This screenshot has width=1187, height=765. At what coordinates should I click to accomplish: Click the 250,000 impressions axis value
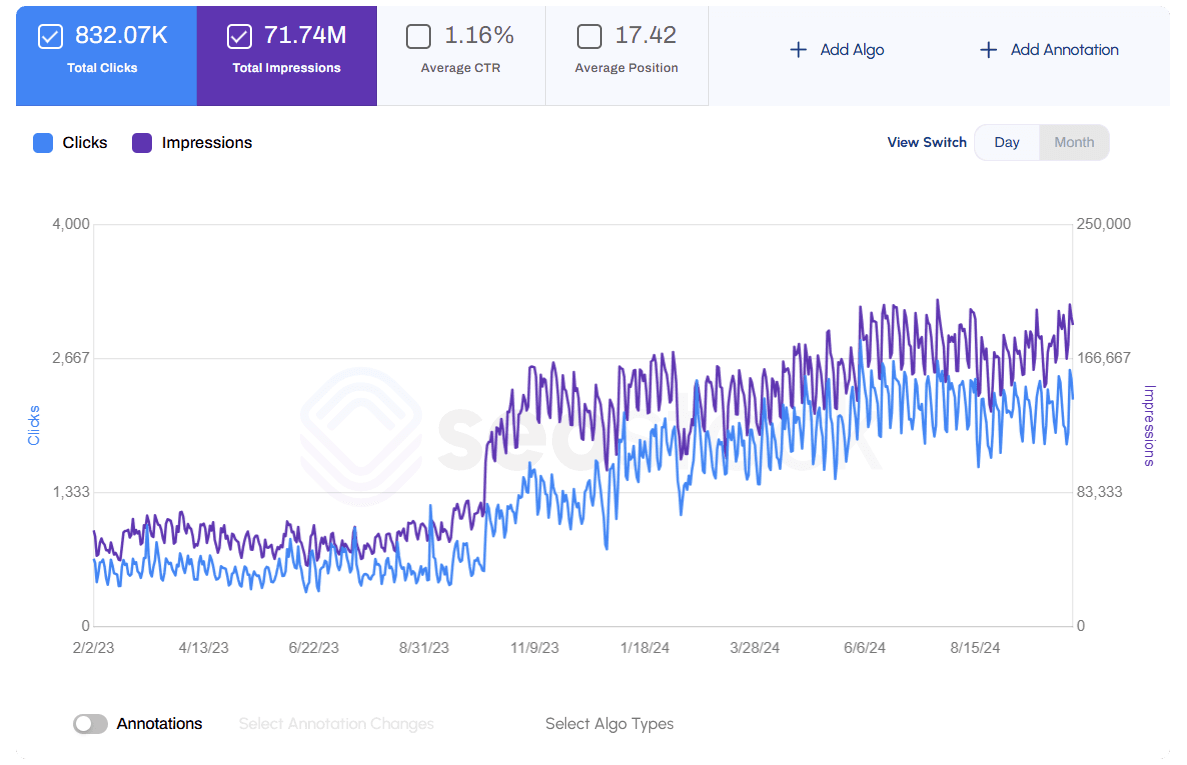pyautogui.click(x=1104, y=224)
